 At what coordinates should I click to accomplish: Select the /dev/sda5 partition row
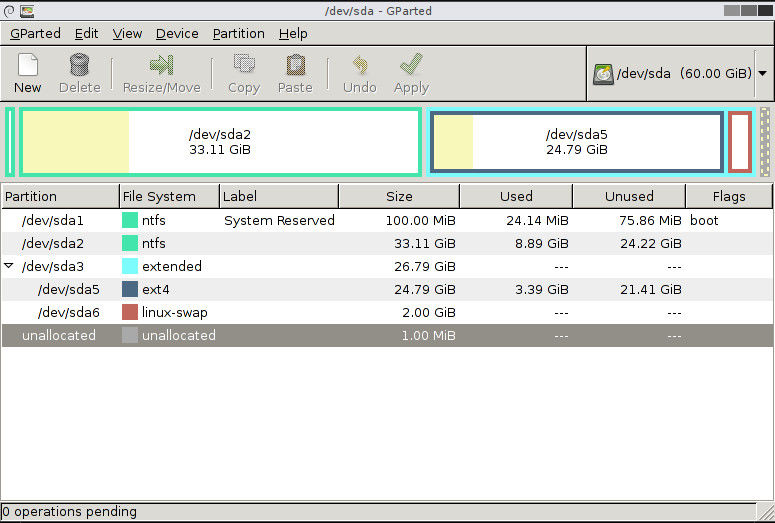coord(387,289)
